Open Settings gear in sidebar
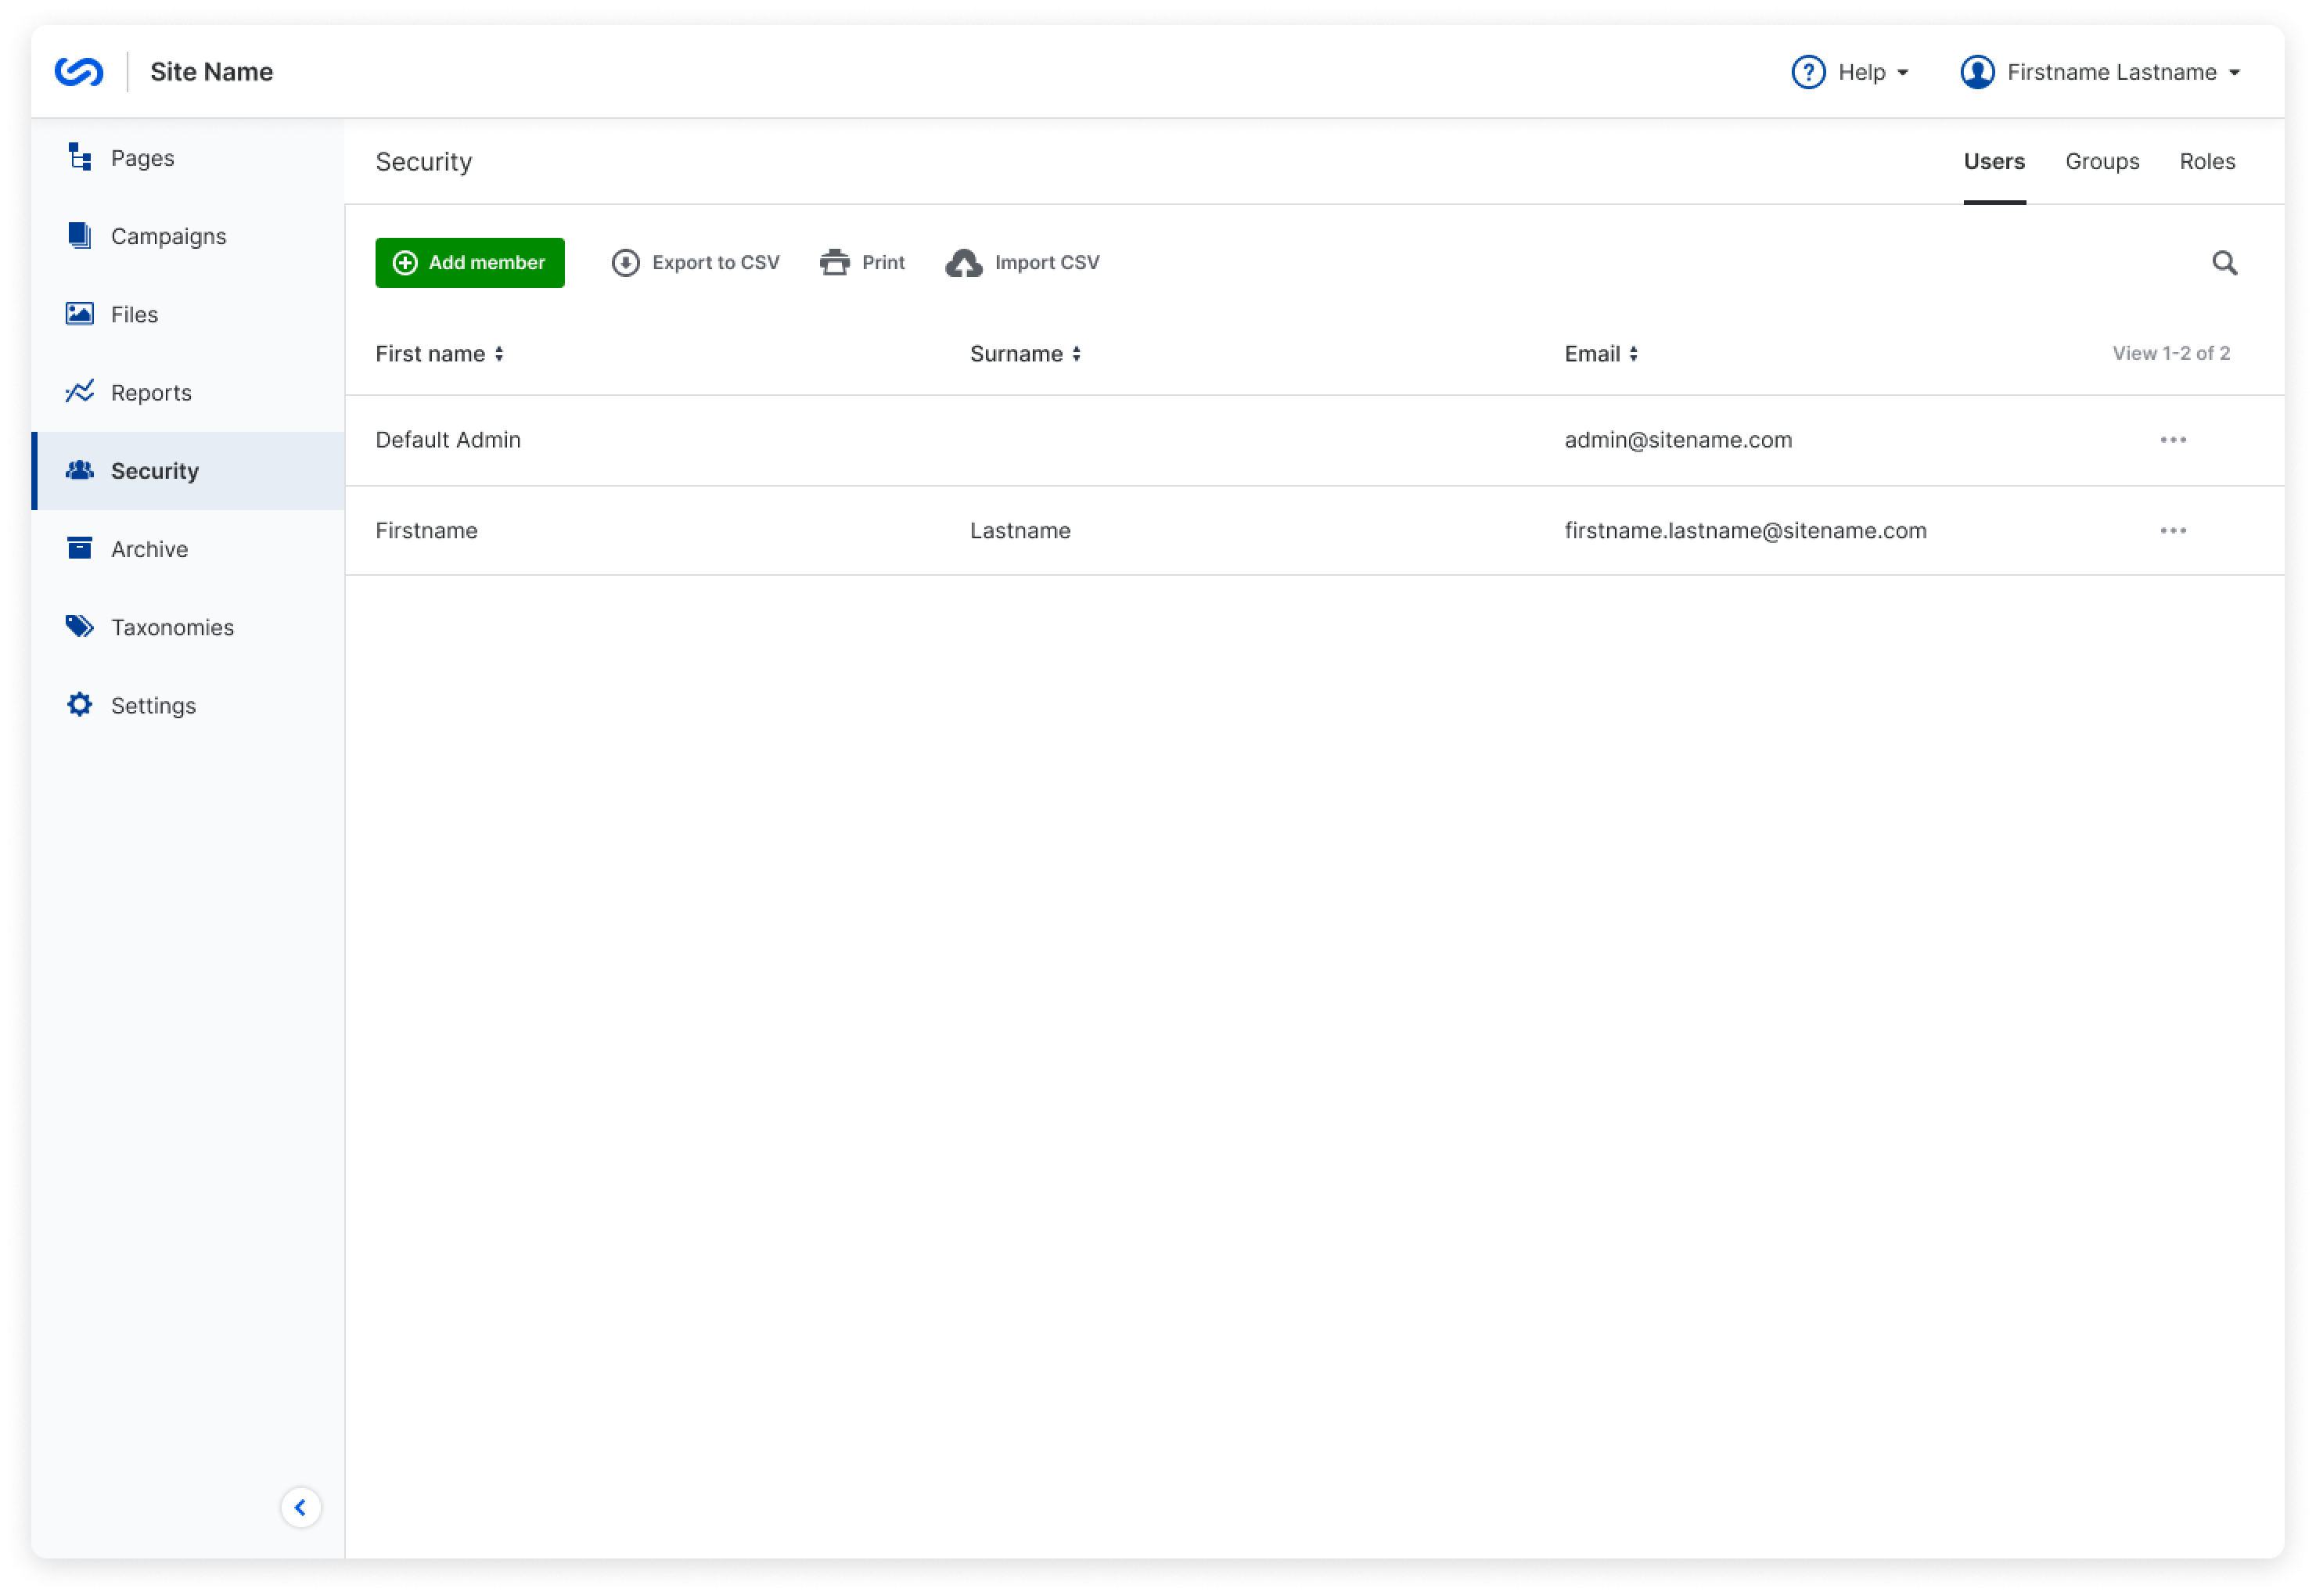This screenshot has height=1596, width=2316. [x=80, y=705]
